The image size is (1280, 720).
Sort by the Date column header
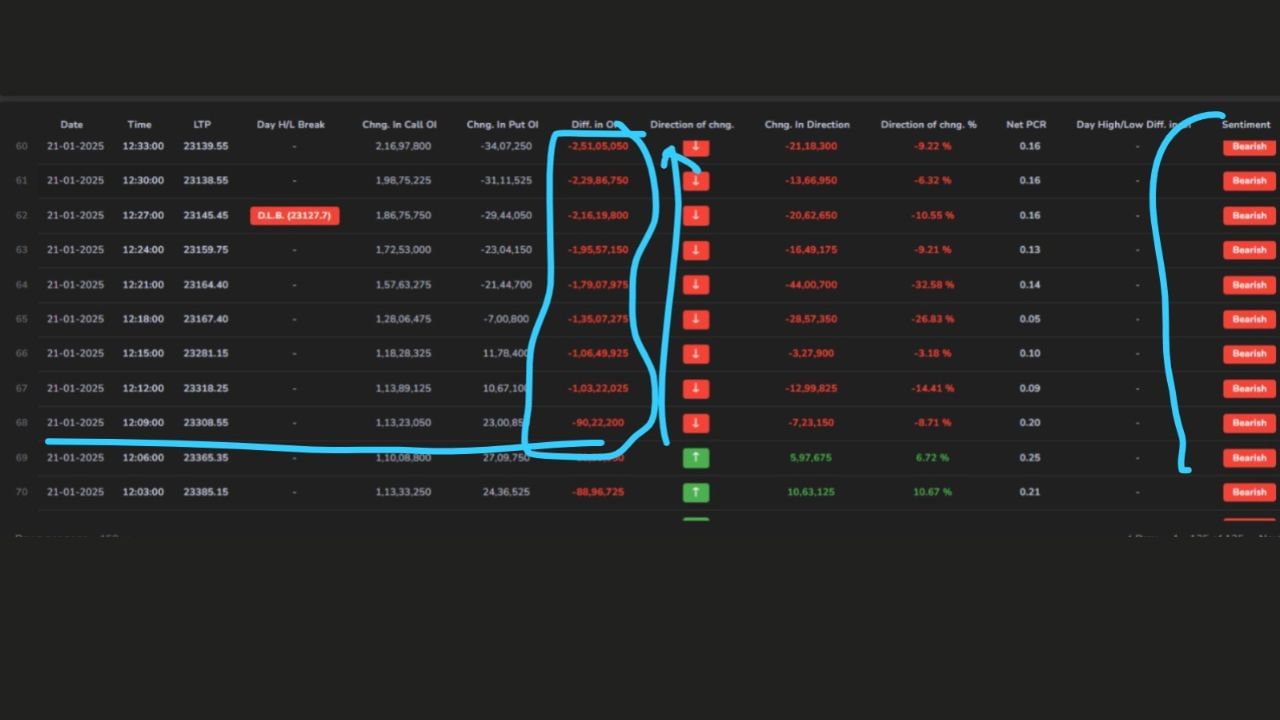tap(72, 125)
